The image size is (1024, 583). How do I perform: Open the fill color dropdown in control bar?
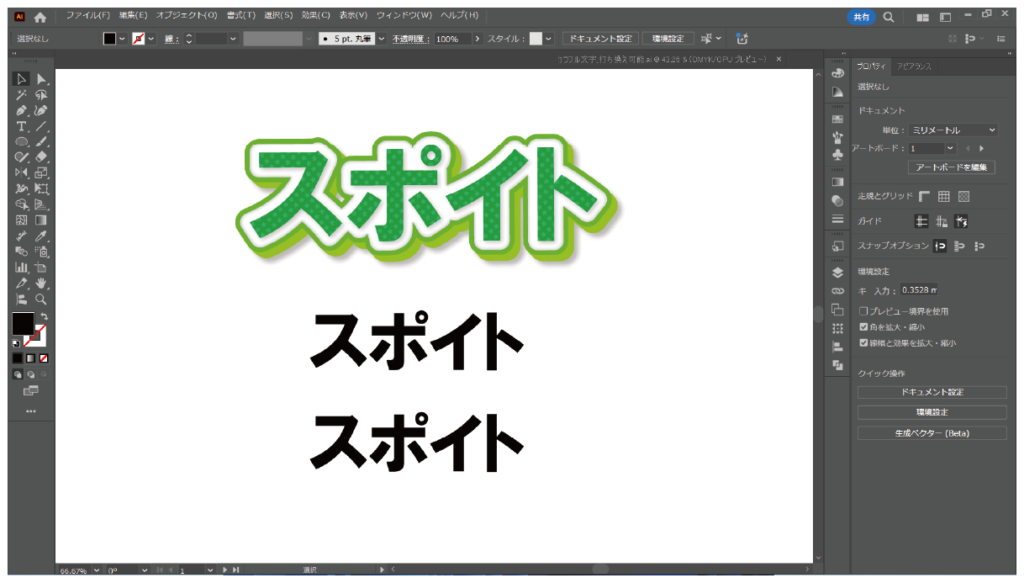[x=122, y=39]
